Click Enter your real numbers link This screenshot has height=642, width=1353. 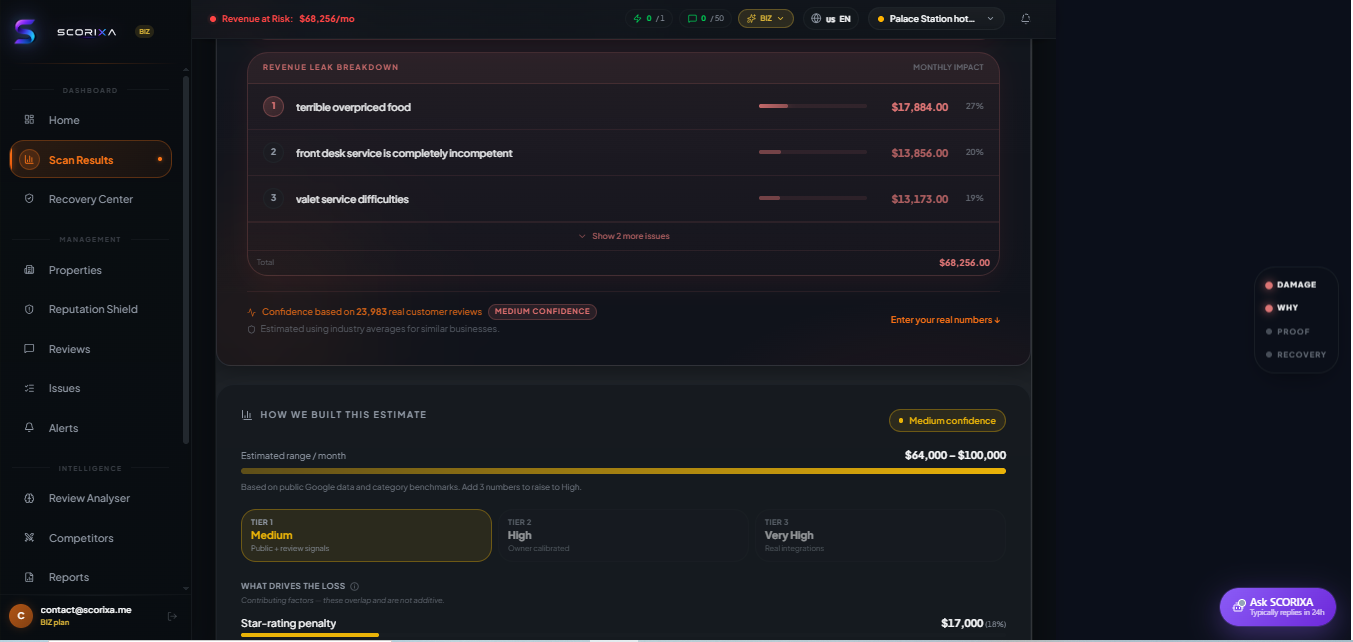pyautogui.click(x=945, y=320)
